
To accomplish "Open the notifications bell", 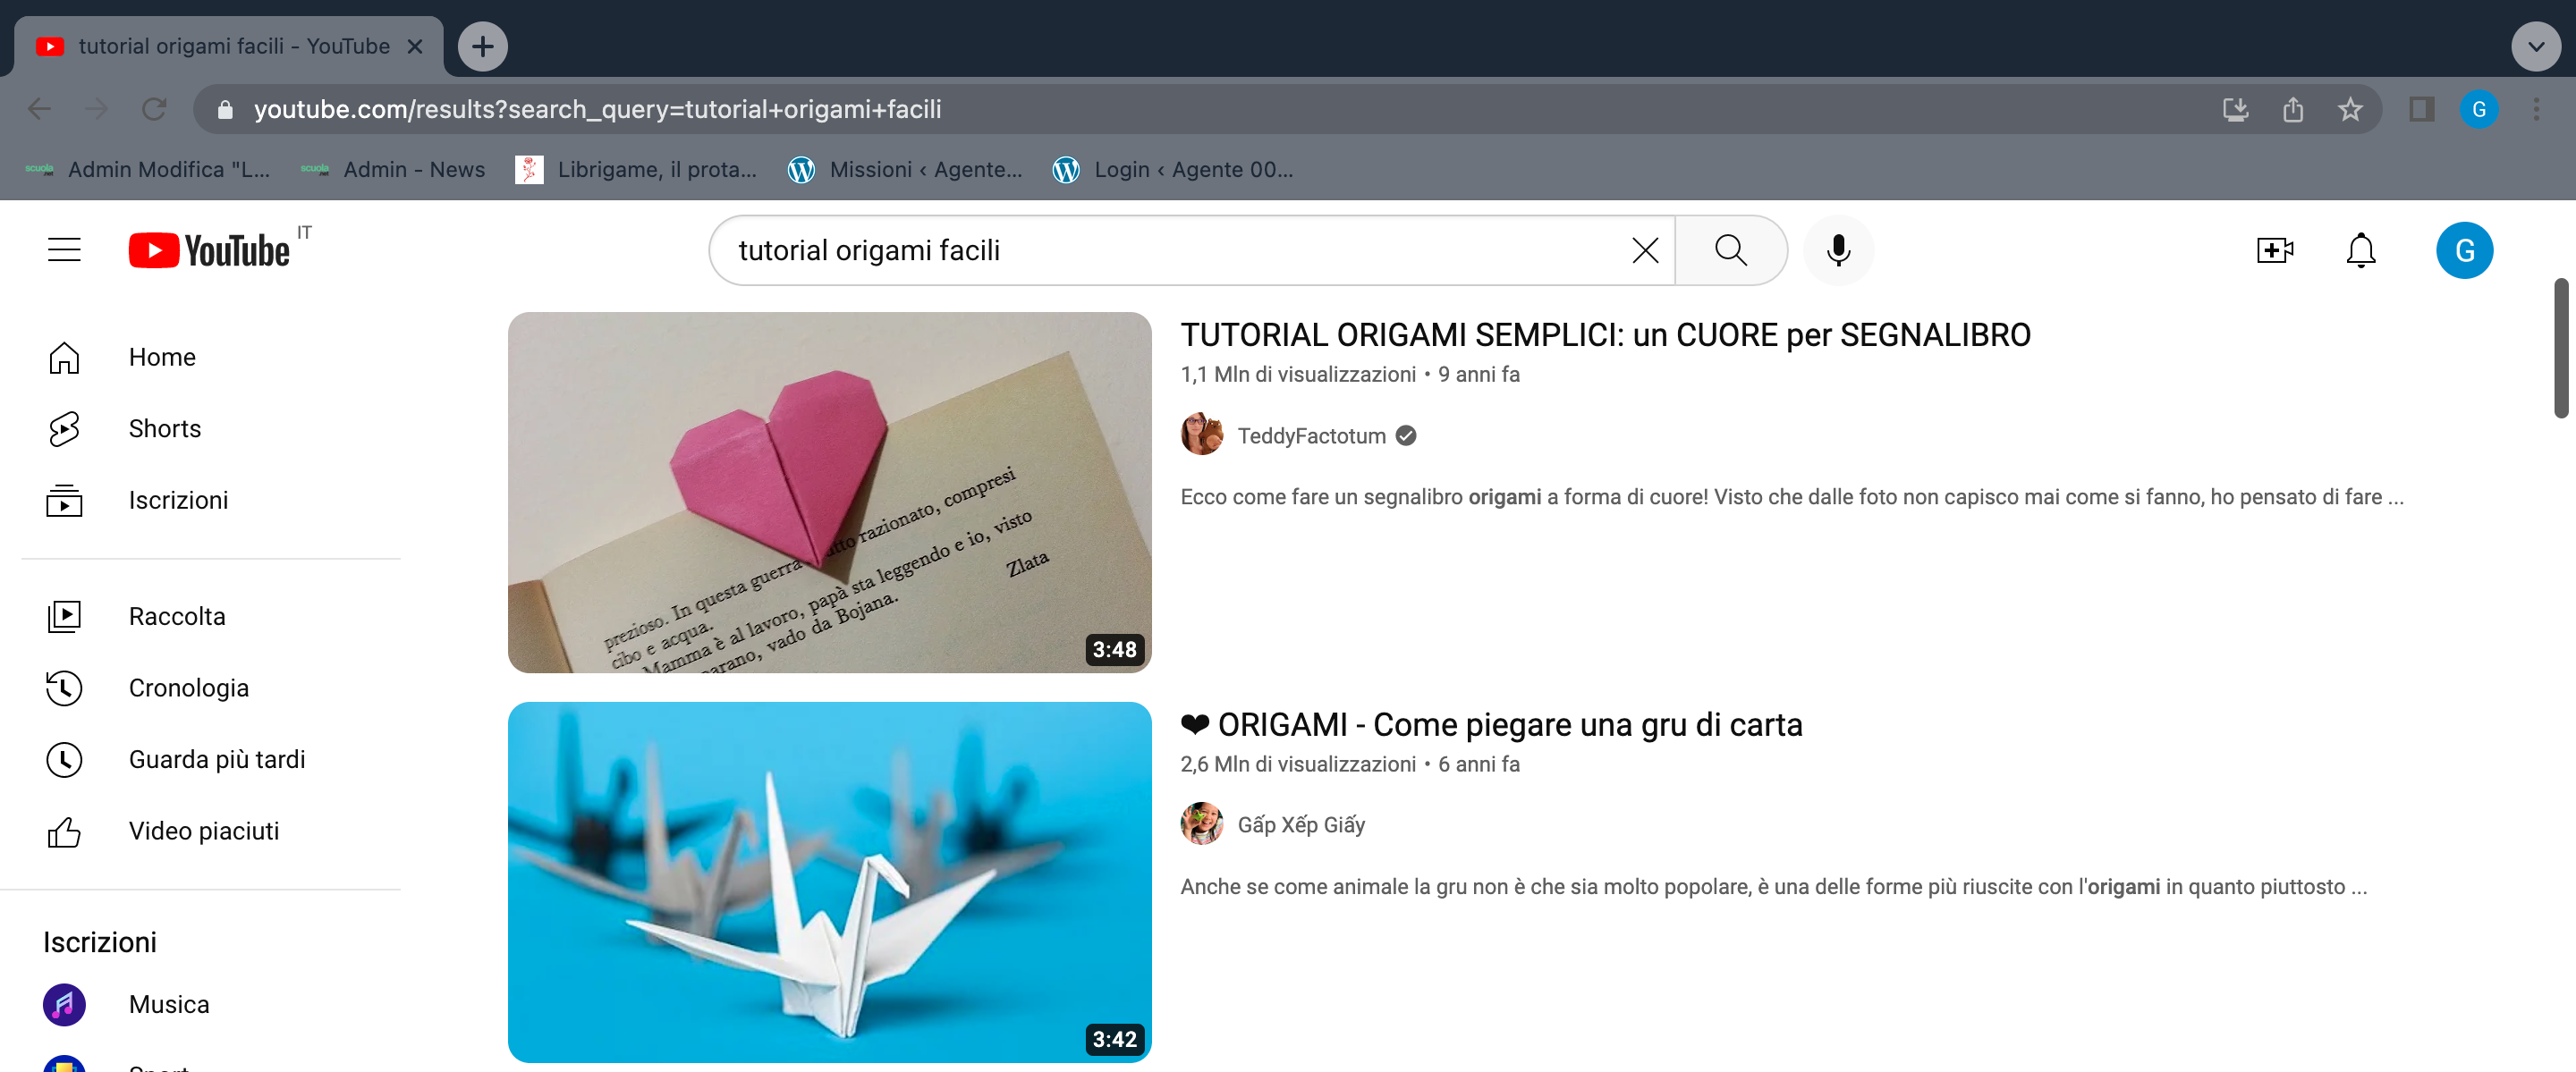I will click(2361, 250).
